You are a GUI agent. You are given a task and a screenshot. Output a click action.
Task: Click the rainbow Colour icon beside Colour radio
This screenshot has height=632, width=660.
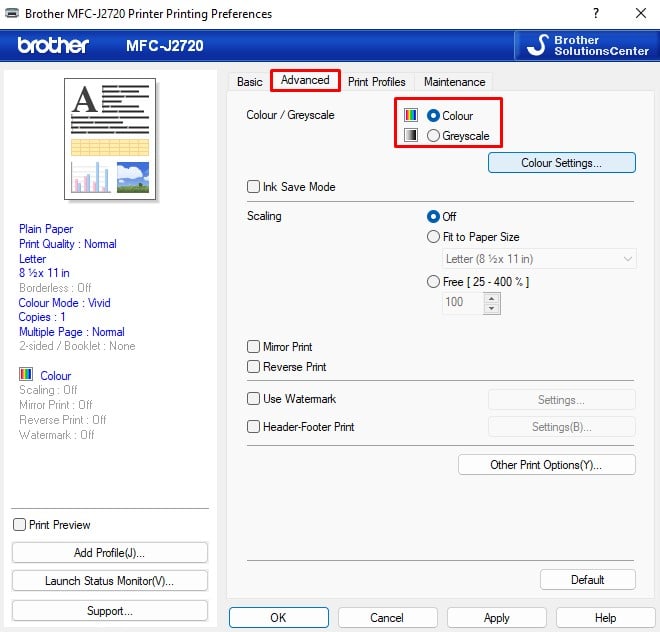click(x=410, y=115)
